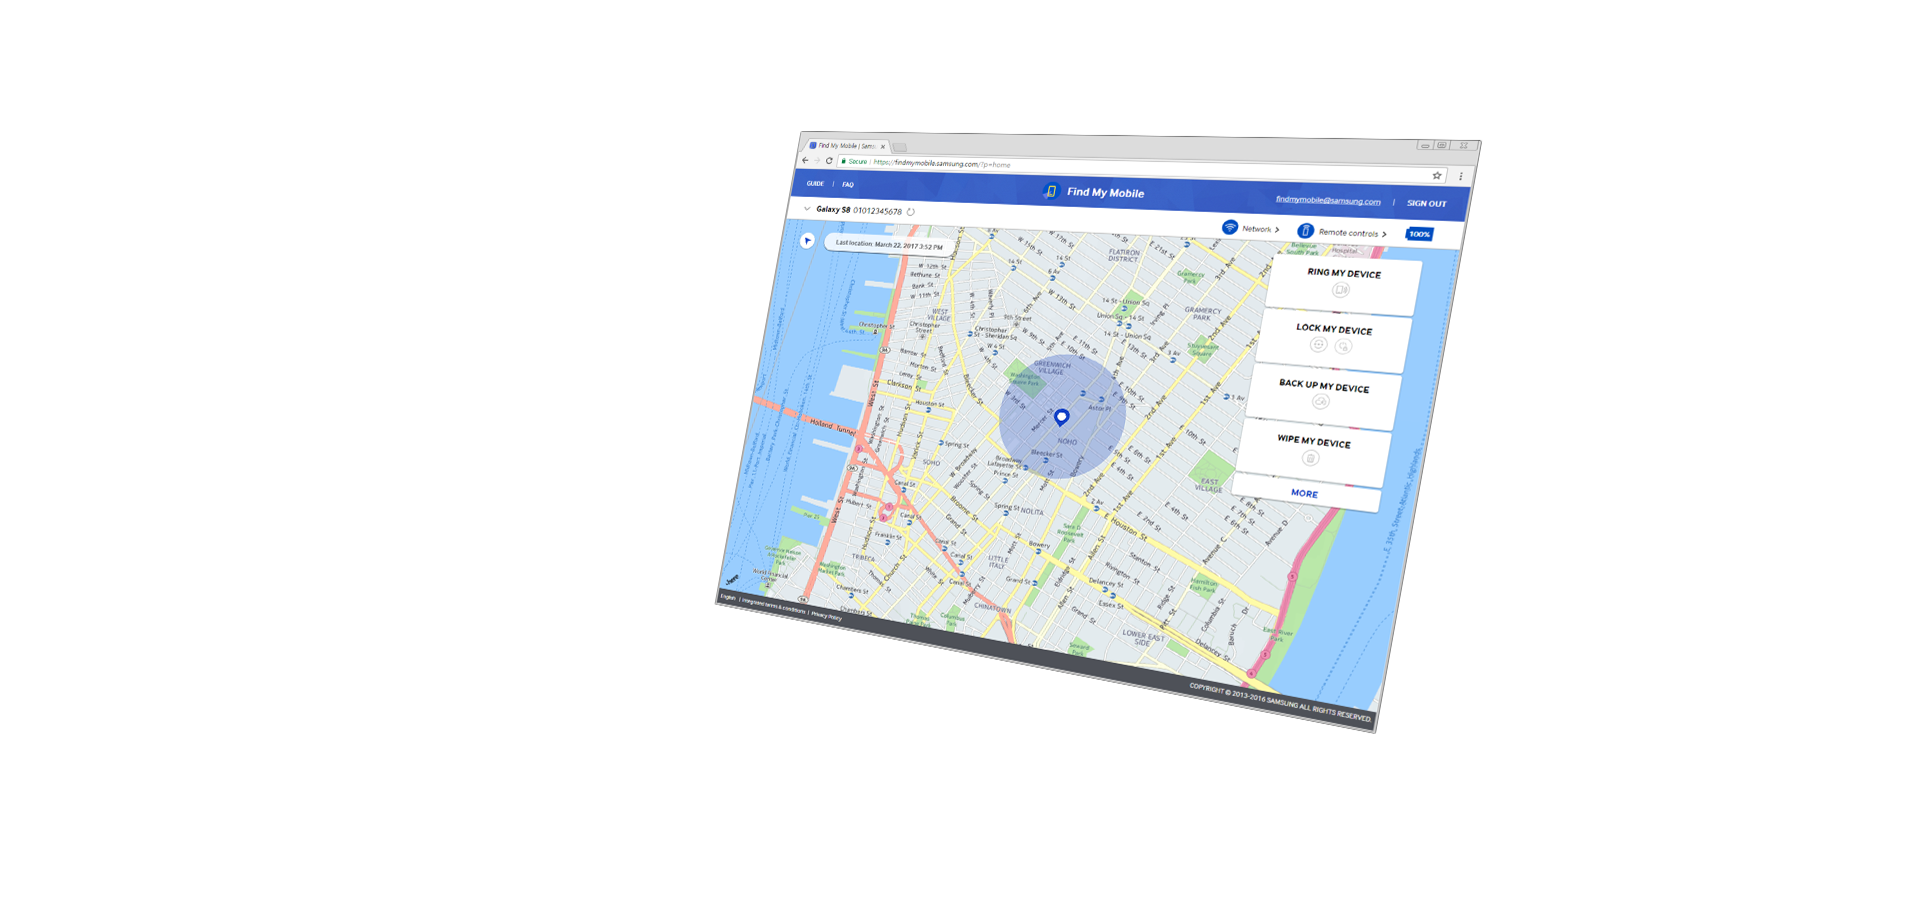Bookmark the page with the star icon
The width and height of the screenshot is (1920, 900).
click(x=1437, y=176)
